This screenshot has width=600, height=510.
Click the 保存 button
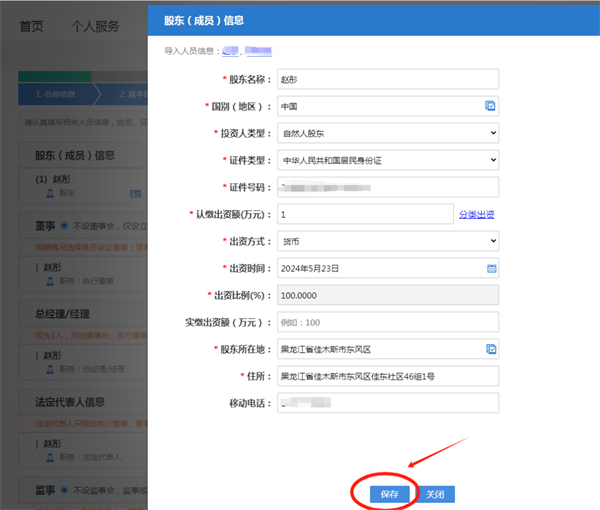389,494
